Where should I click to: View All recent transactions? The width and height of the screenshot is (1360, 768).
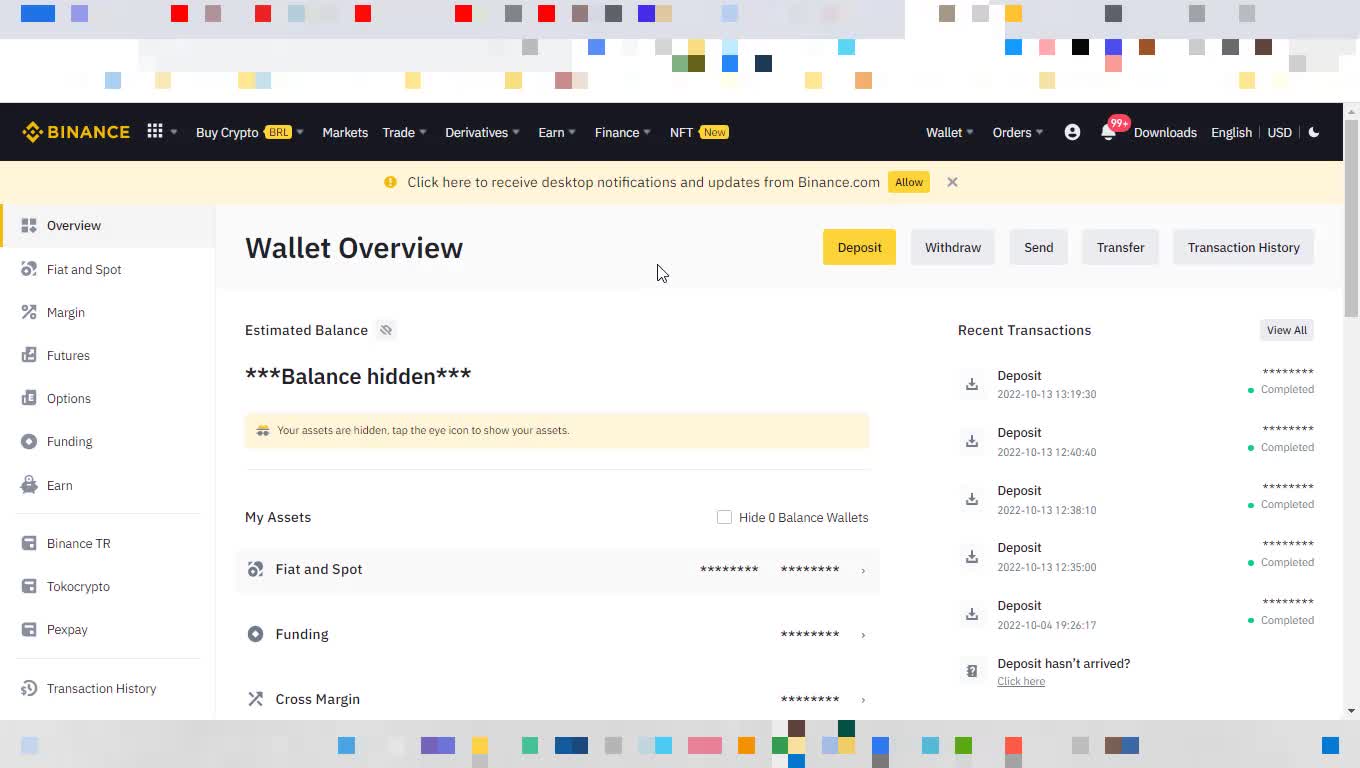(1286, 330)
